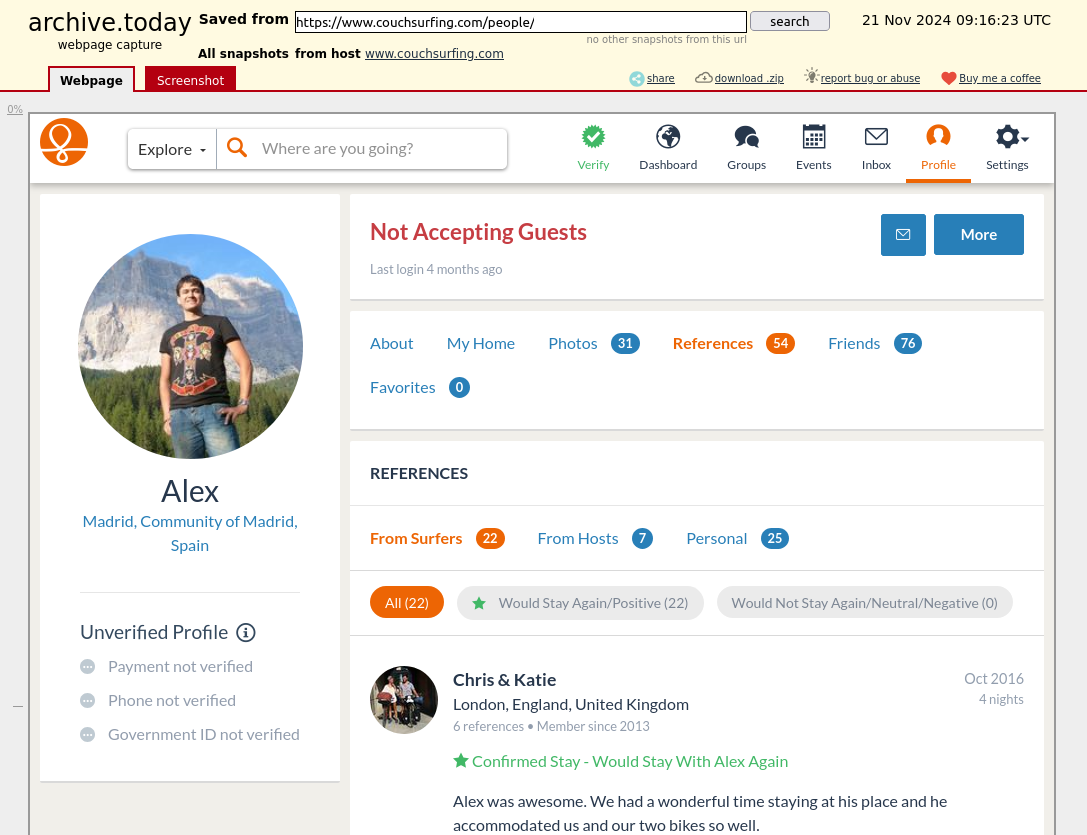Viewport: 1087px width, 835px height.
Task: Open the About profile tab
Action: 392,343
